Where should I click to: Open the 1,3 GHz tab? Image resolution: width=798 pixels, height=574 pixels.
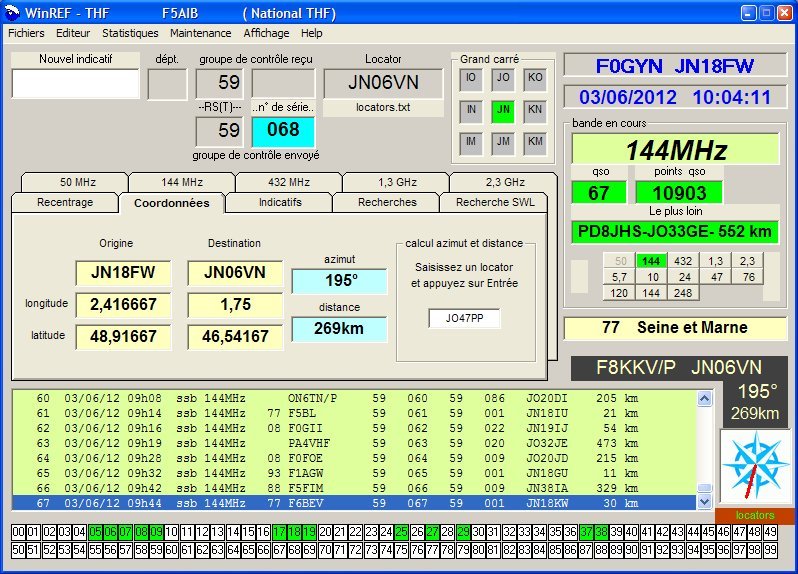[395, 182]
